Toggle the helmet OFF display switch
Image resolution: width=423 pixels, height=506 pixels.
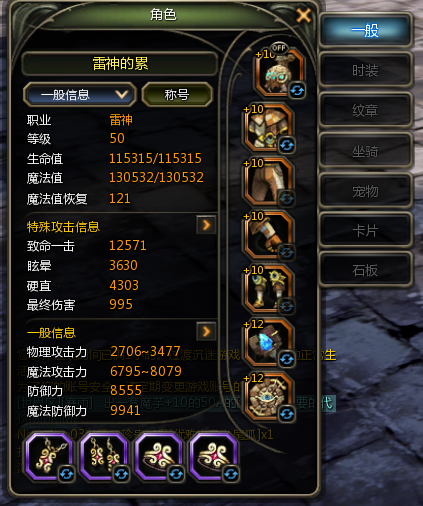click(x=279, y=48)
